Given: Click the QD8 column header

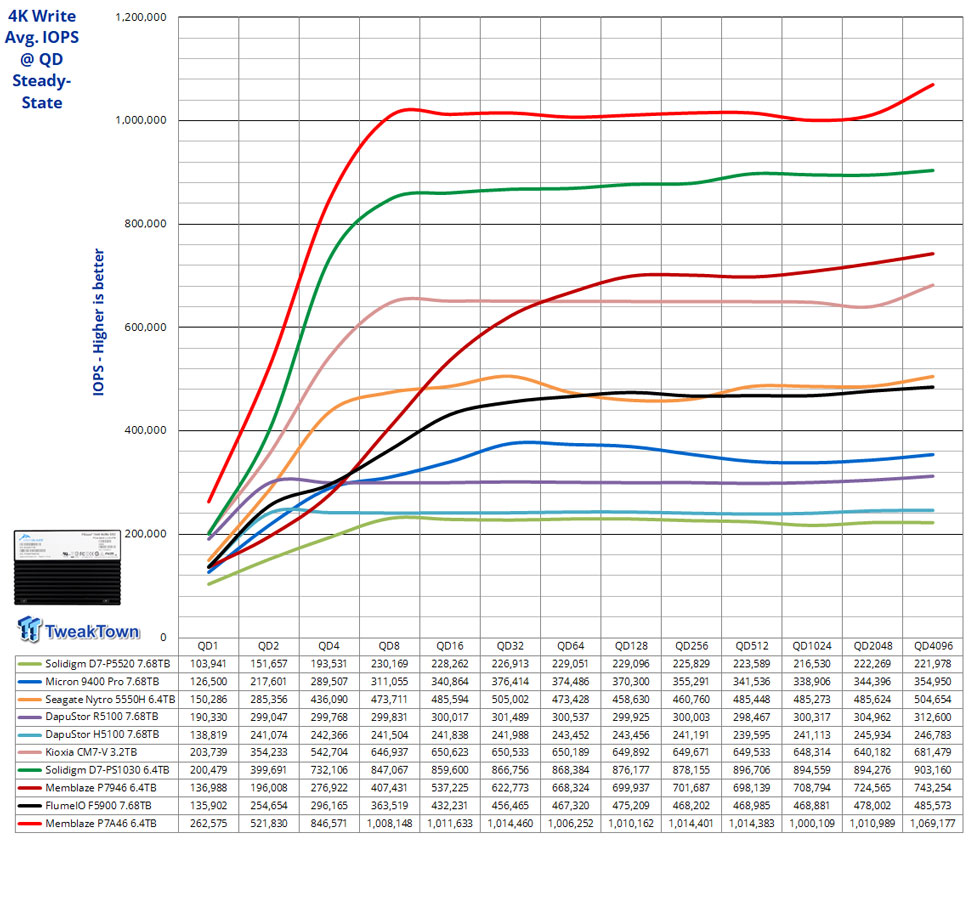Looking at the screenshot, I should pyautogui.click(x=389, y=646).
